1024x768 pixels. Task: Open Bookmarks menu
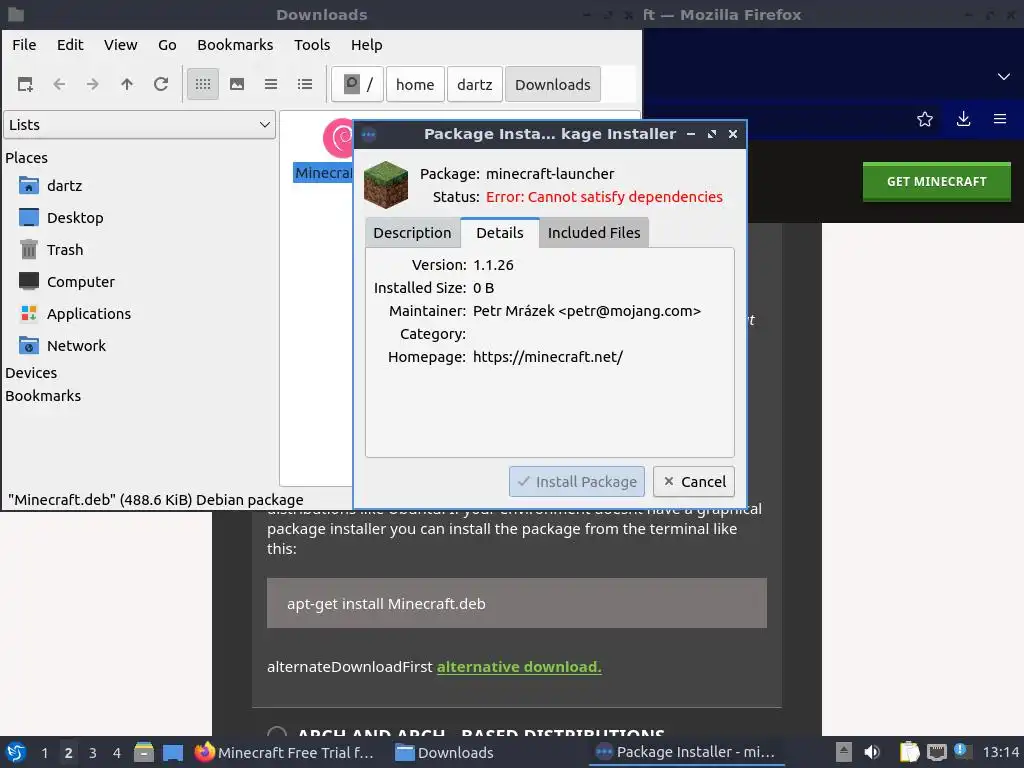235,44
